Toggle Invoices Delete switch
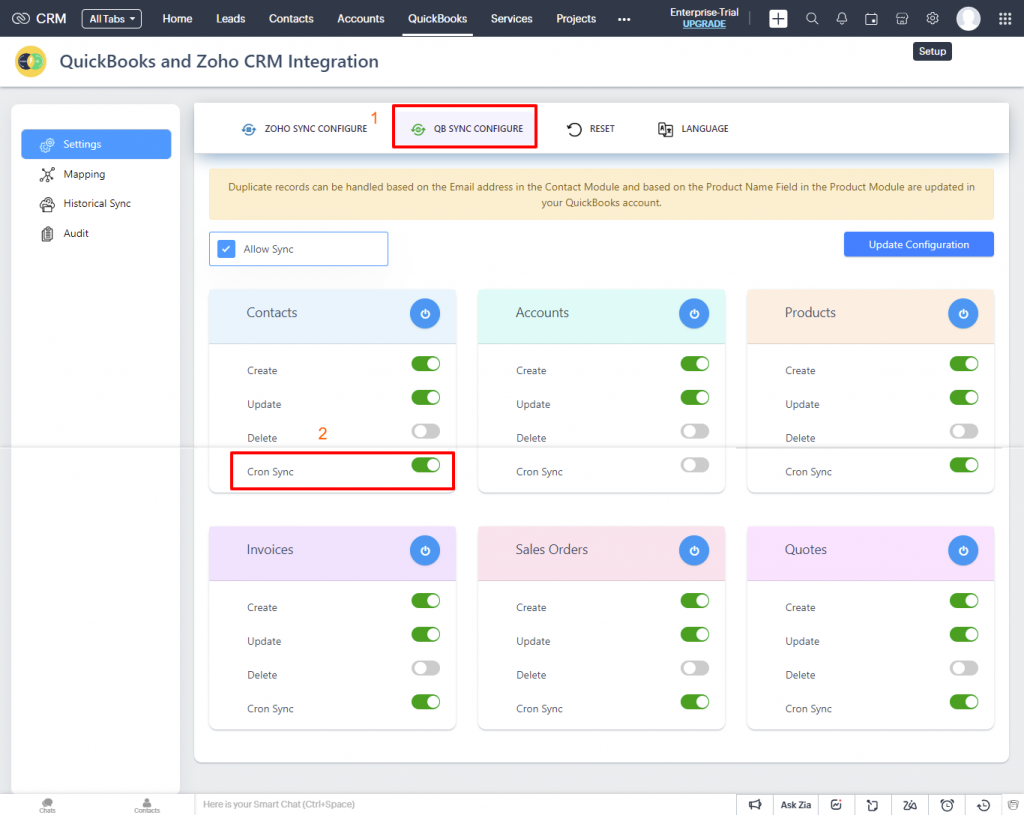Viewport: 1024px width, 815px height. point(426,668)
